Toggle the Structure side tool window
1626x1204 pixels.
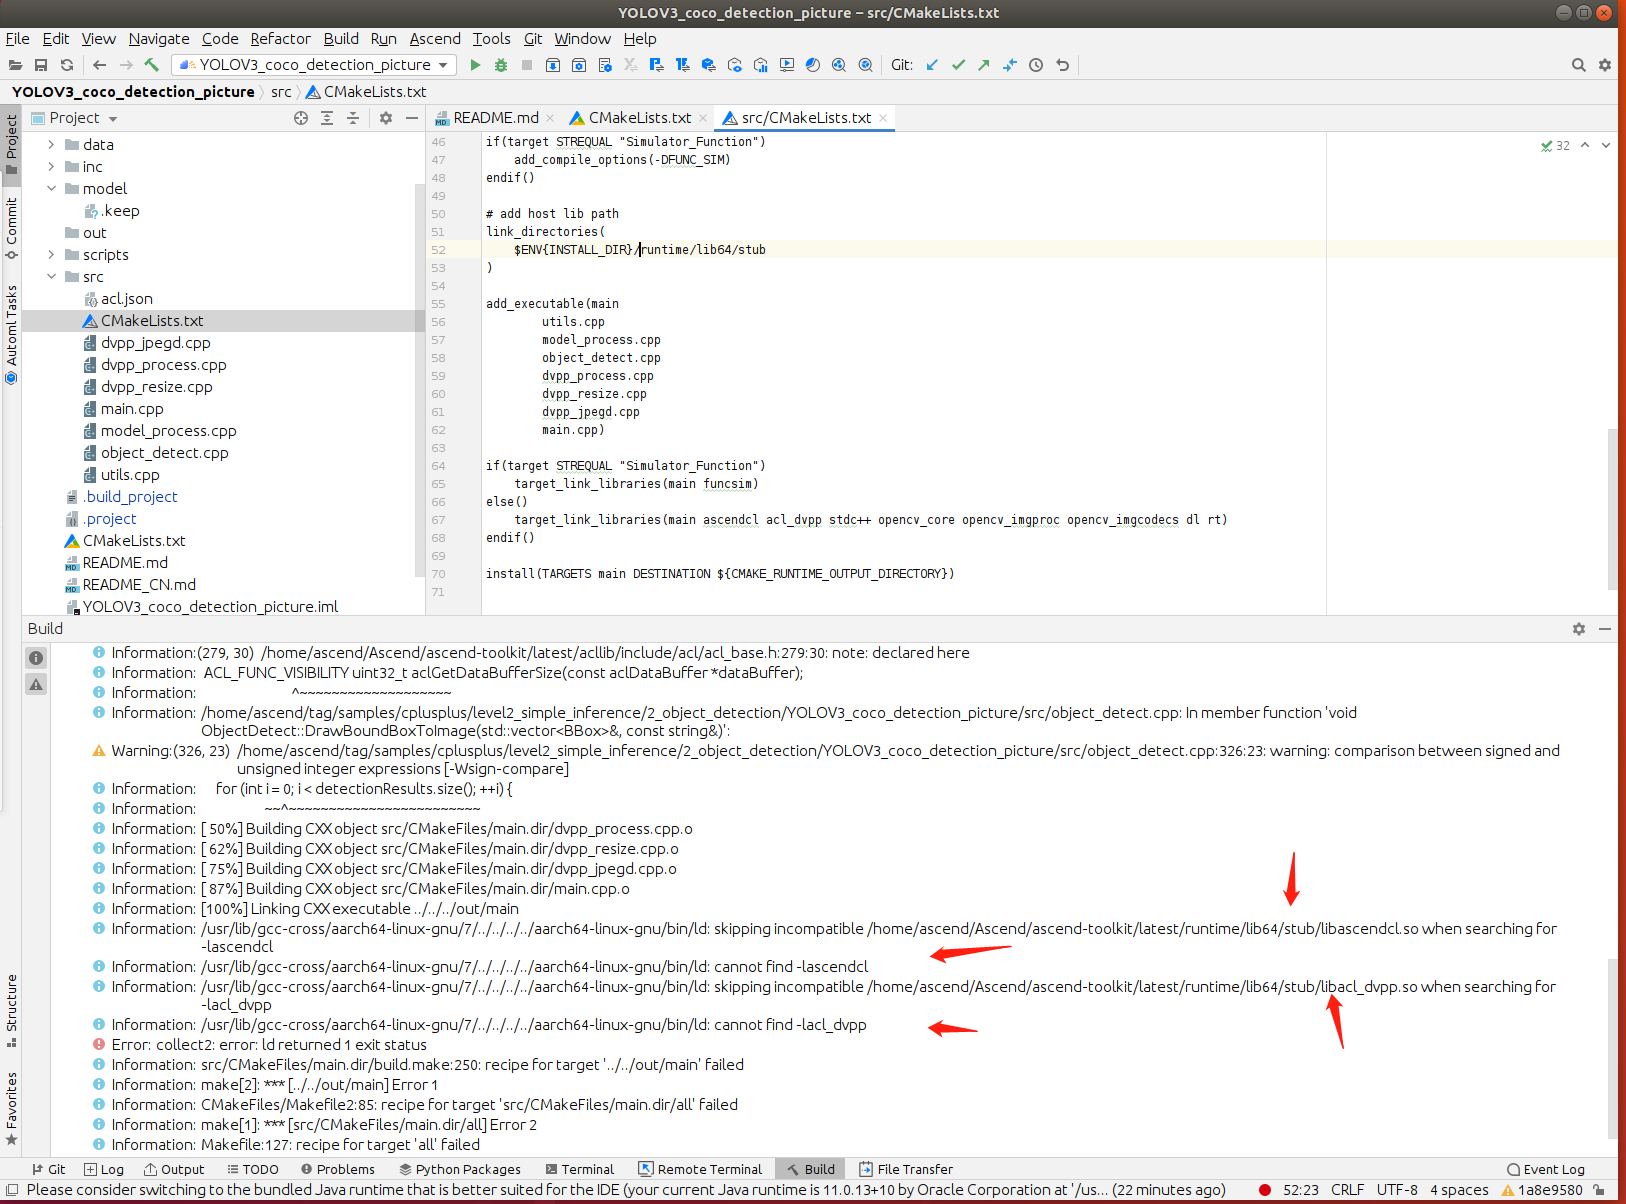[x=11, y=1010]
